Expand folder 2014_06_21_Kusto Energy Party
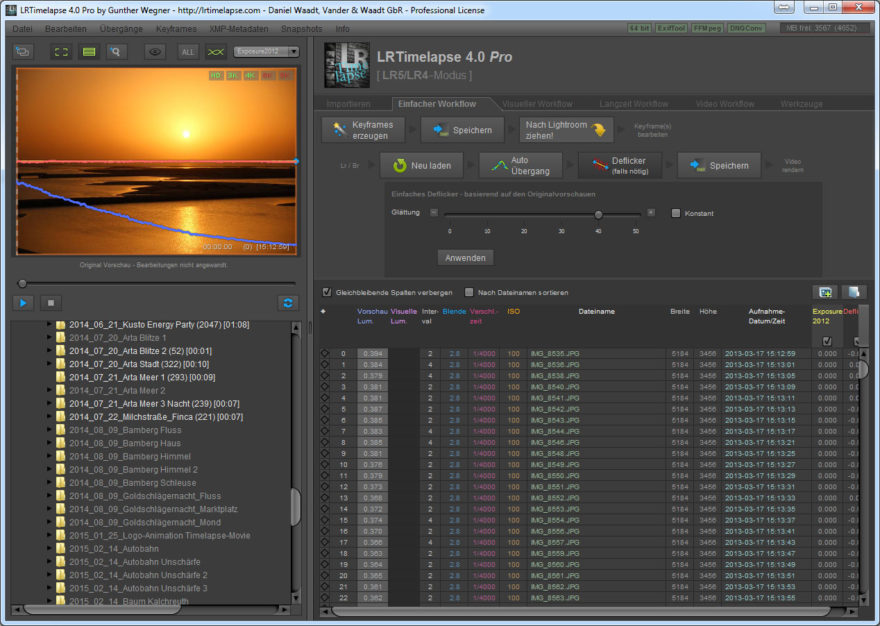Image resolution: width=880 pixels, height=626 pixels. (x=49, y=324)
